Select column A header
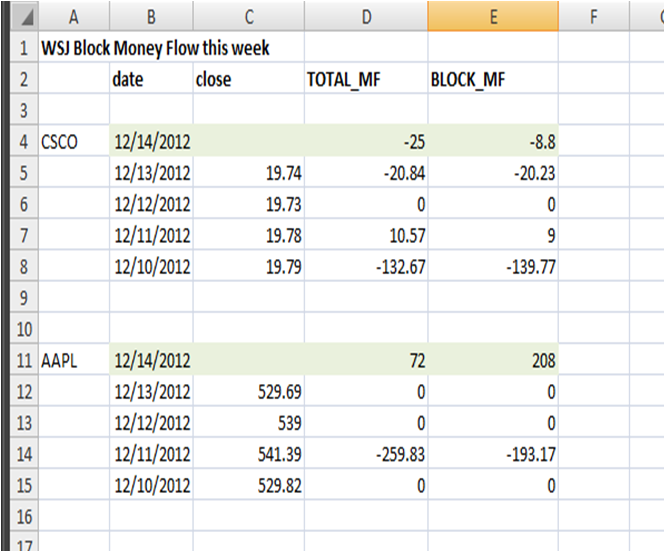The height and width of the screenshot is (552, 665). coord(74,16)
